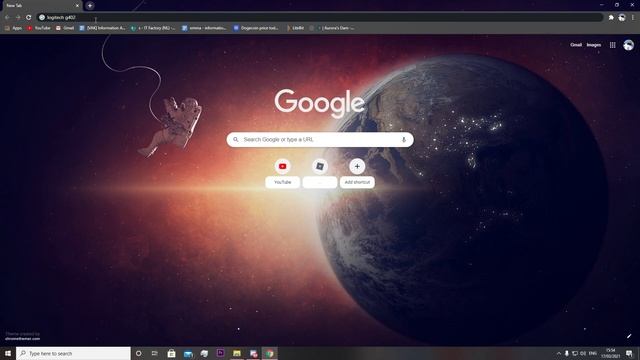Open the Images link at top right
Image resolution: width=640 pixels, height=360 pixels.
[x=594, y=45]
